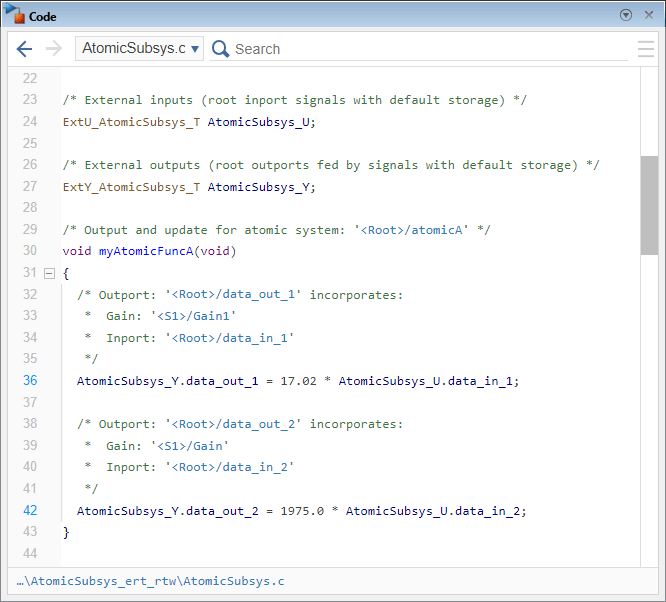Follow the '<Root>/data_in_1' link
666x602 pixels.
pos(229,338)
